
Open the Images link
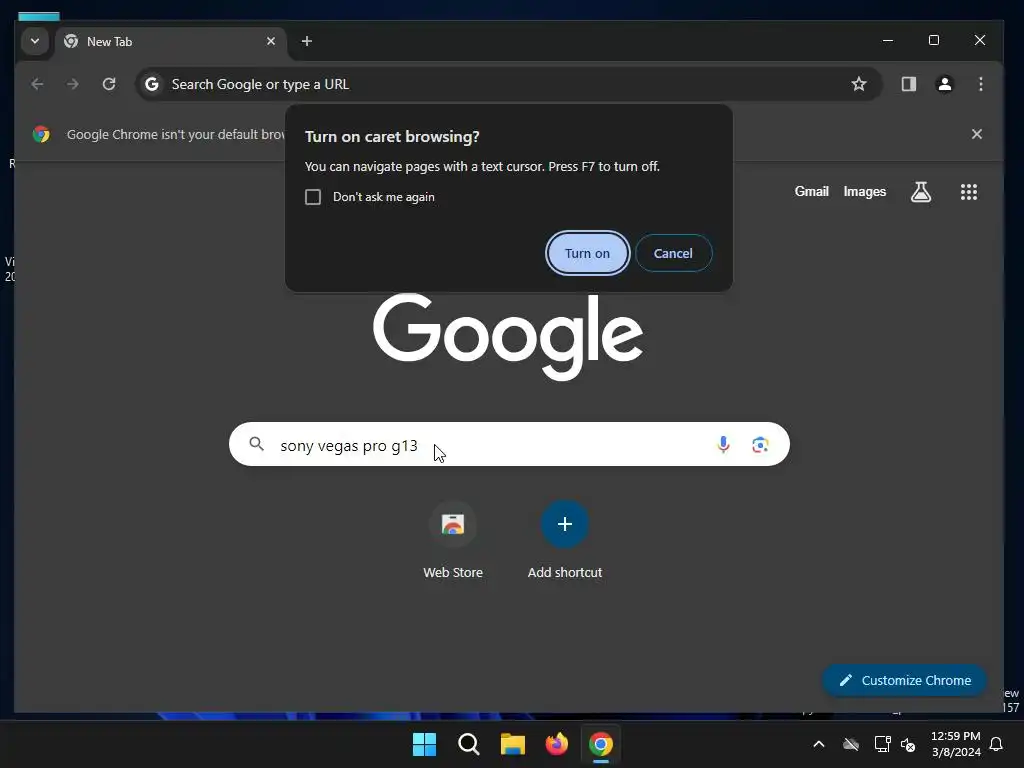click(864, 191)
